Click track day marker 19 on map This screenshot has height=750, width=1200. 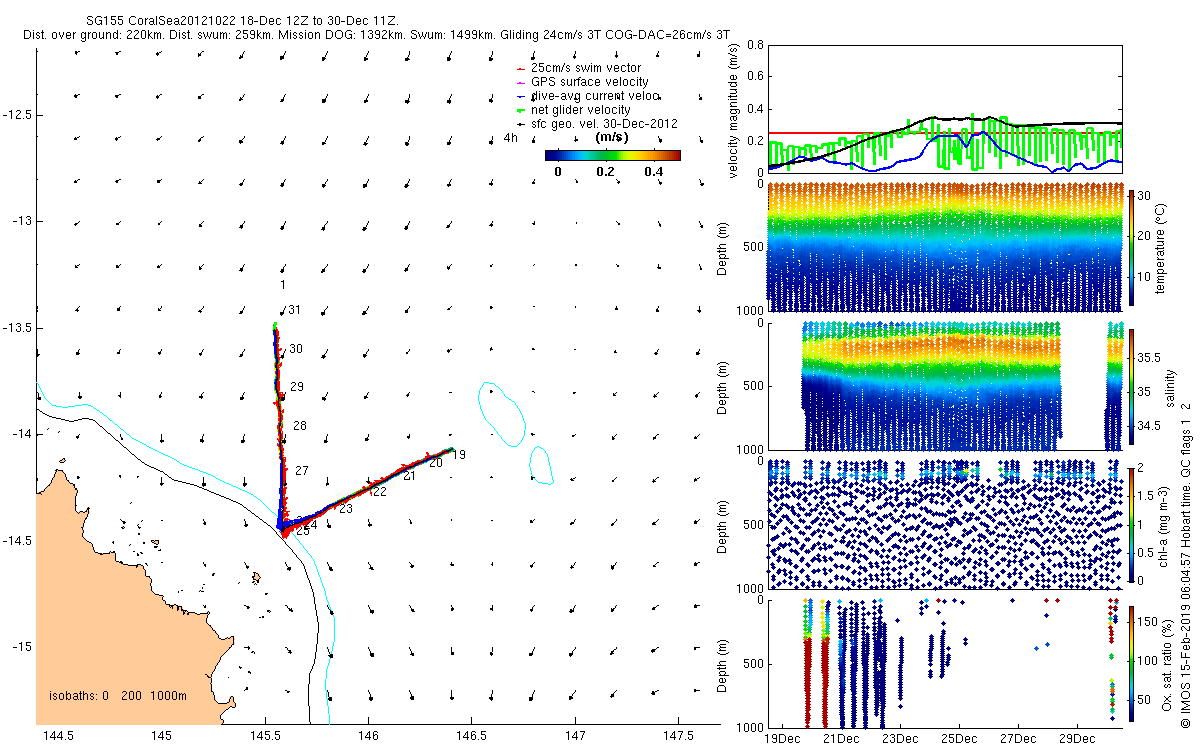tap(459, 455)
